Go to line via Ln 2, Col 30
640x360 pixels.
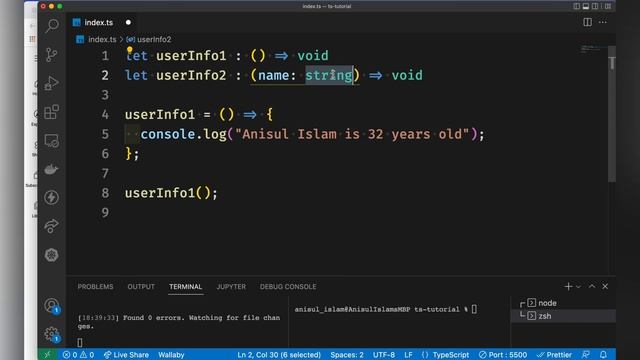pos(279,355)
